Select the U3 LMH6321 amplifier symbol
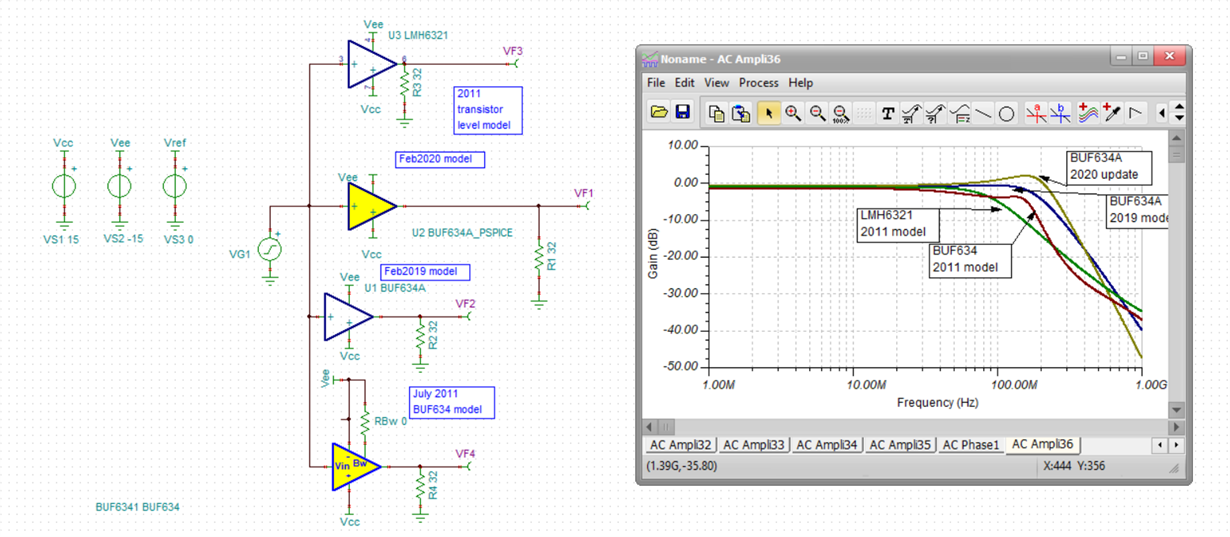Screen dimensions: 1230x537 (371, 63)
